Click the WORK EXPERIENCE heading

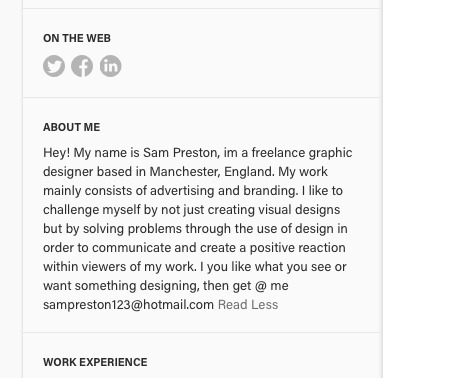pyautogui.click(x=95, y=362)
